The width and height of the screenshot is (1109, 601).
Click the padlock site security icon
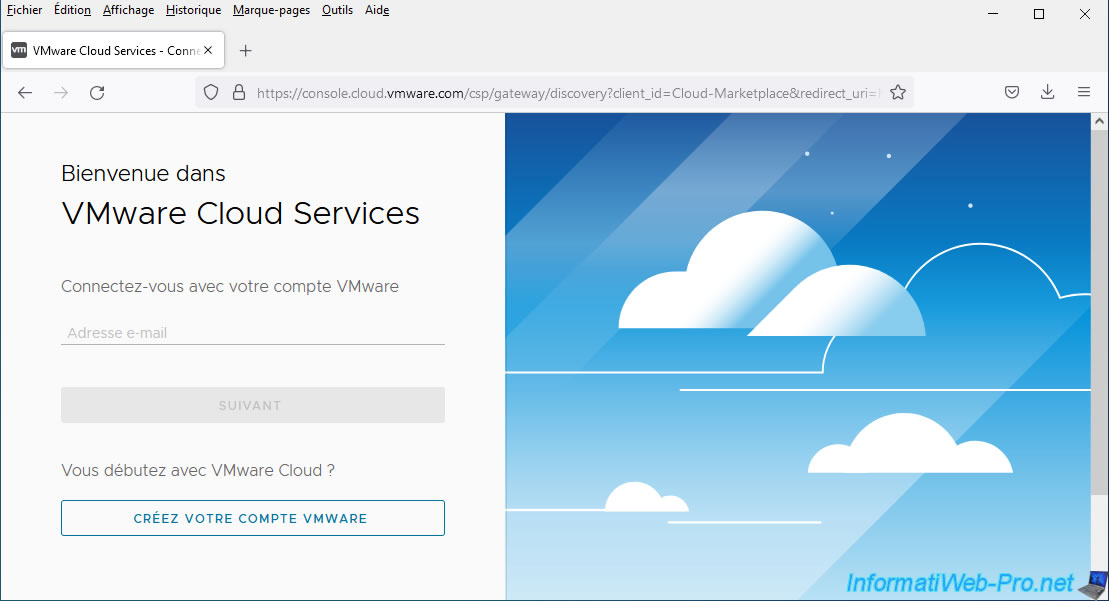(x=238, y=92)
